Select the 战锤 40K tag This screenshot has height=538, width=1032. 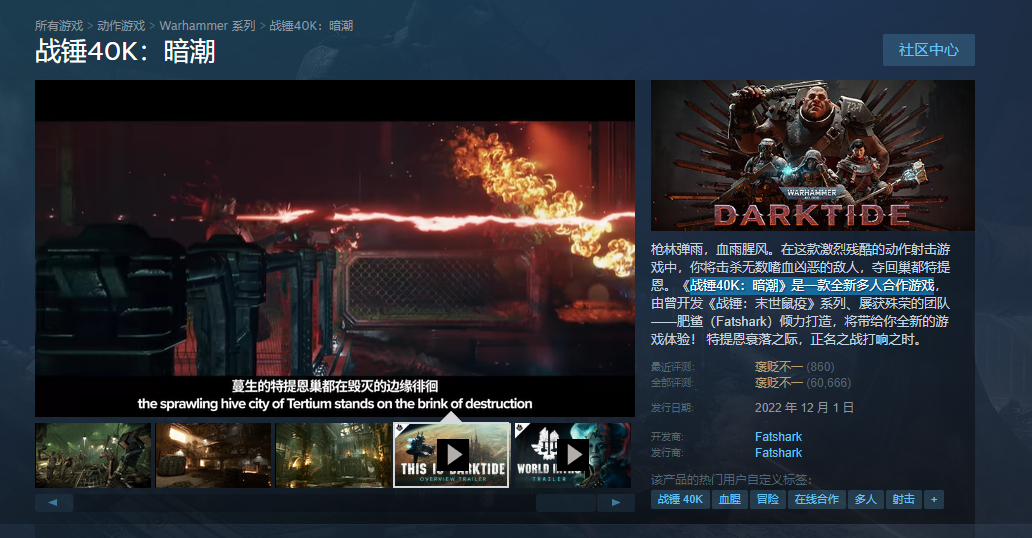coord(680,499)
